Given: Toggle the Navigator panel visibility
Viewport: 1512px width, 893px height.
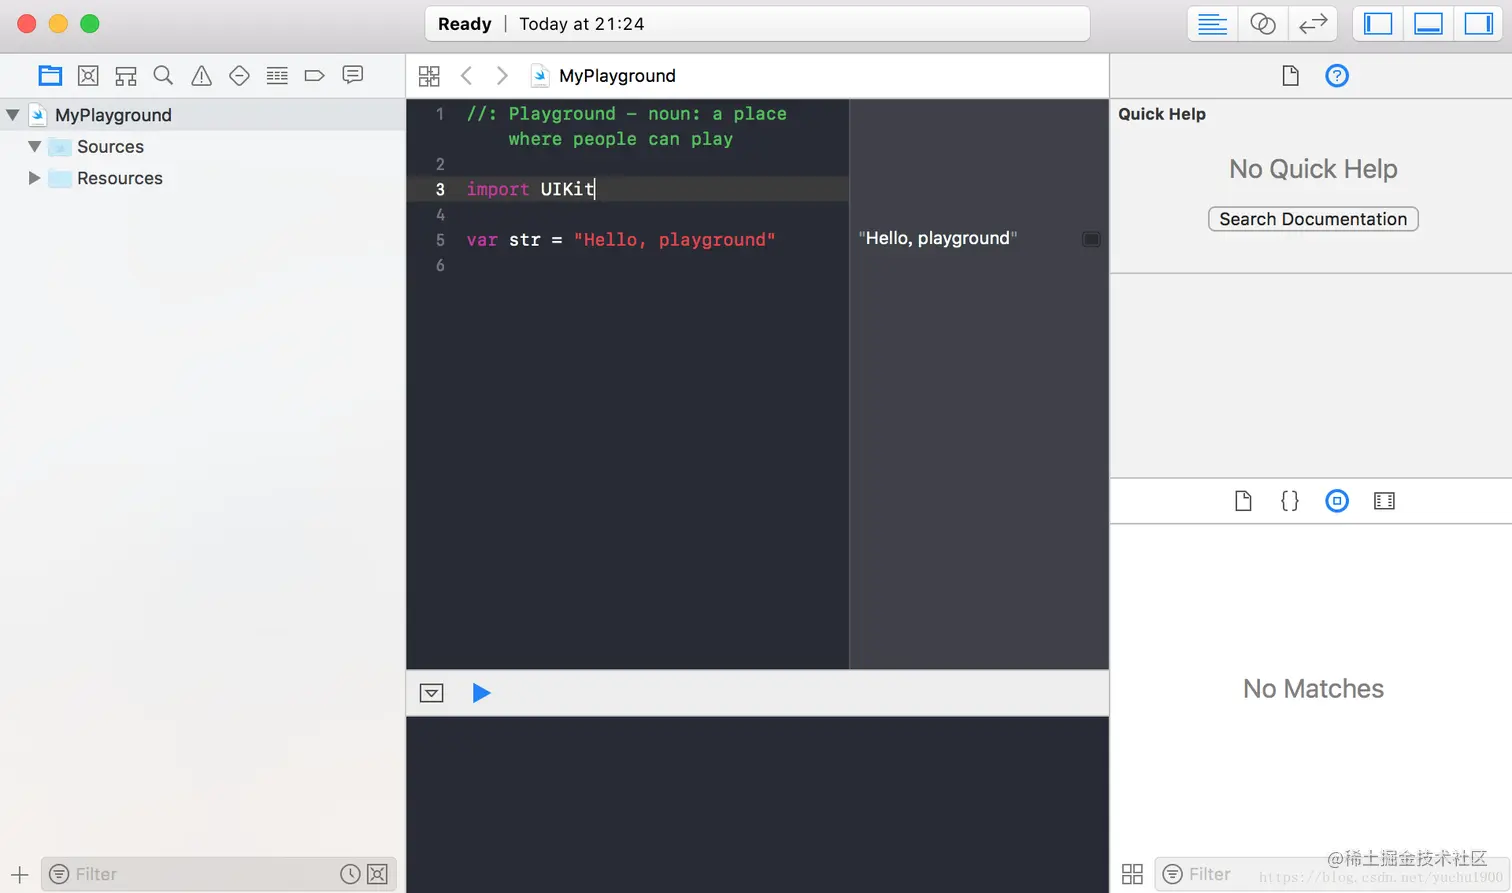Looking at the screenshot, I should [x=1378, y=24].
